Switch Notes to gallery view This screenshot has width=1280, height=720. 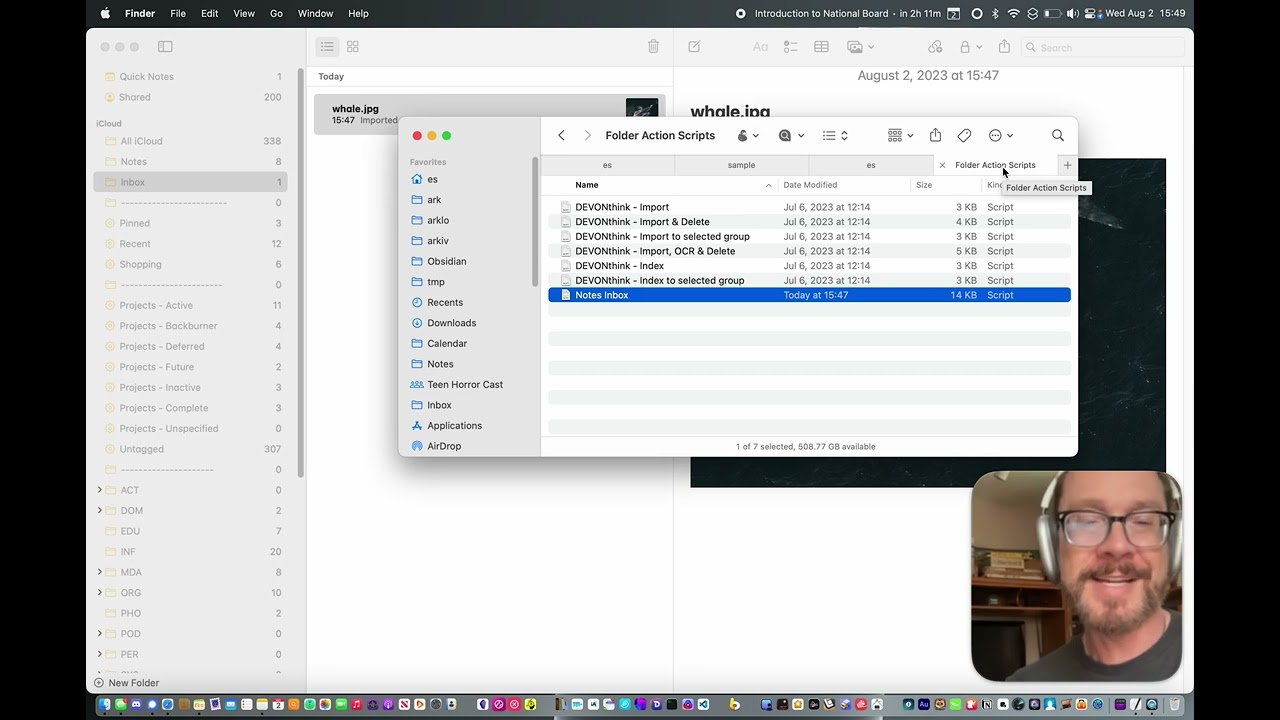[x=353, y=47]
